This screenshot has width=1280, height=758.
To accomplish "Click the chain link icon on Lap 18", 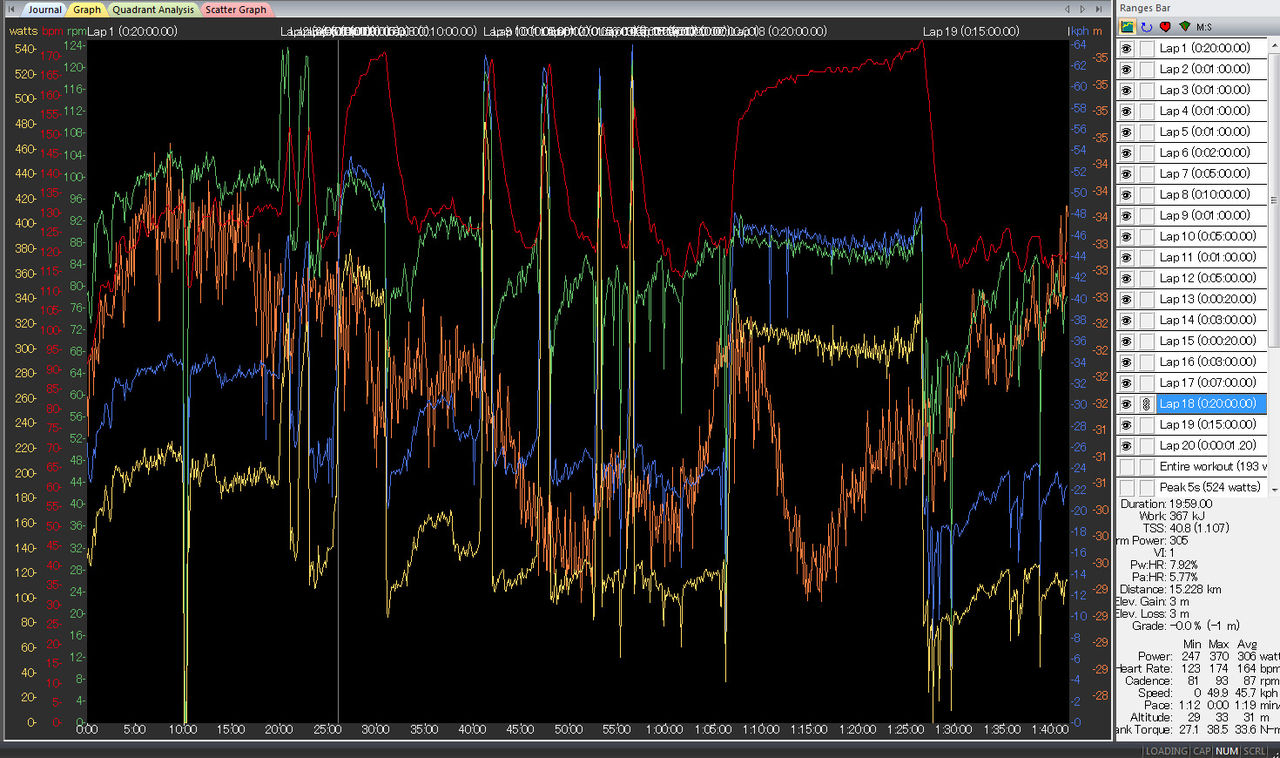I will tap(1146, 404).
